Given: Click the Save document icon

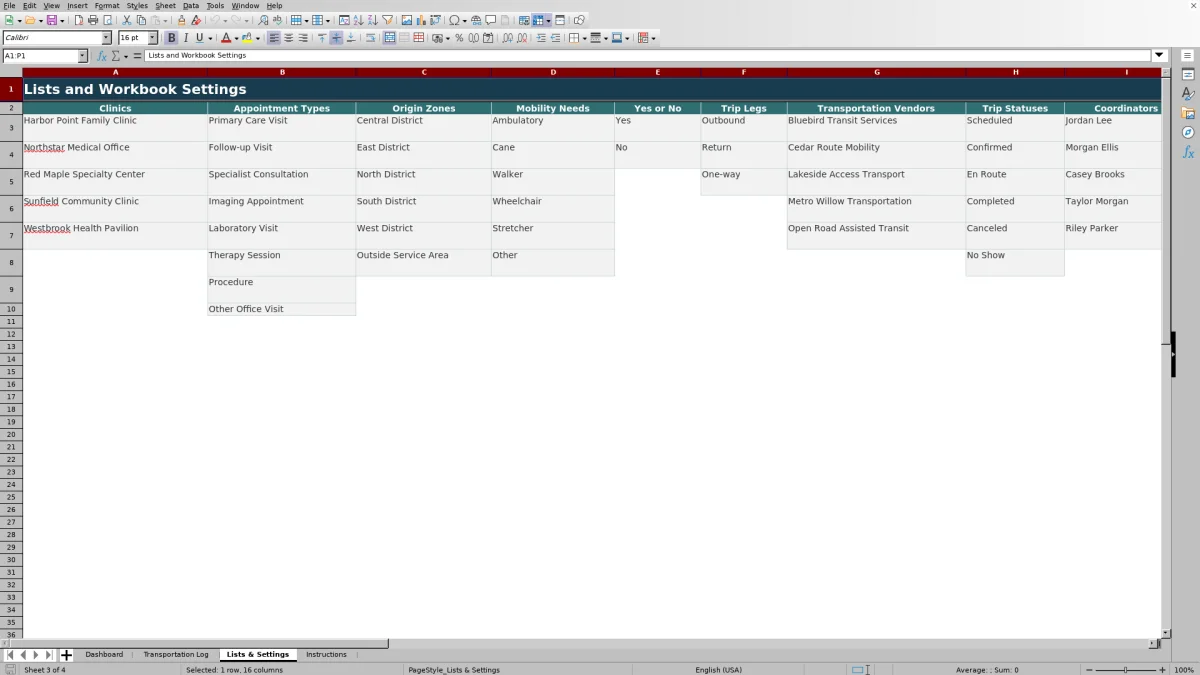Looking at the screenshot, I should (x=52, y=20).
